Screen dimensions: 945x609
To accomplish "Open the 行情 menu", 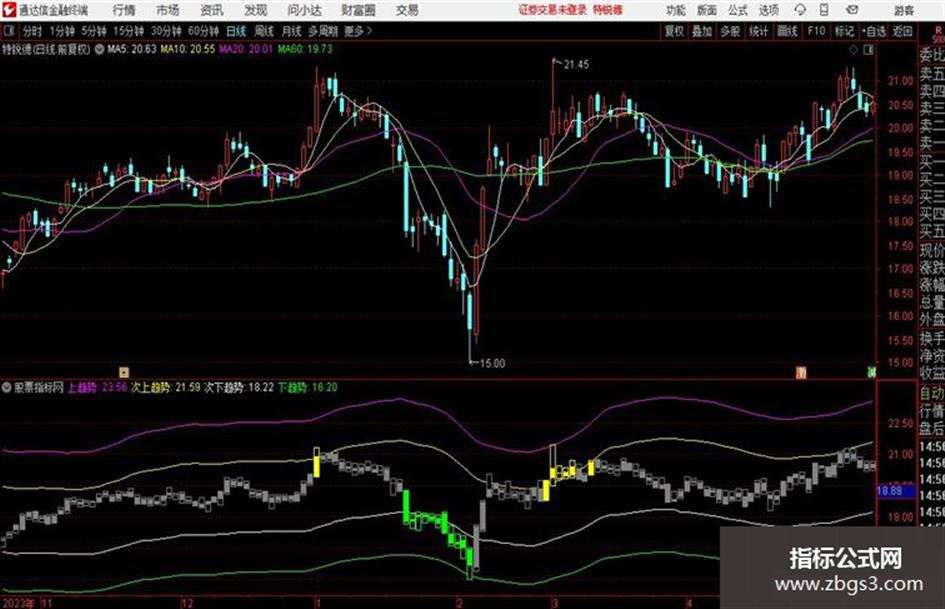I will pos(124,10).
